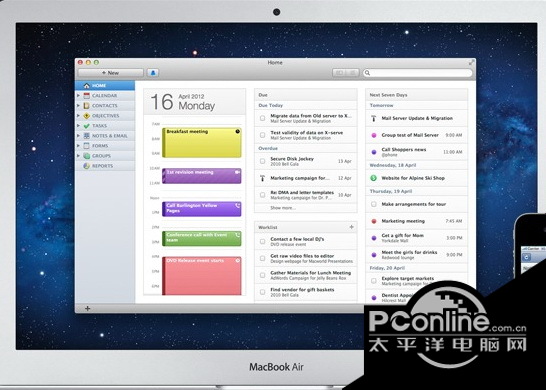
Task: Open the red DVD Release event block
Action: coord(202,276)
